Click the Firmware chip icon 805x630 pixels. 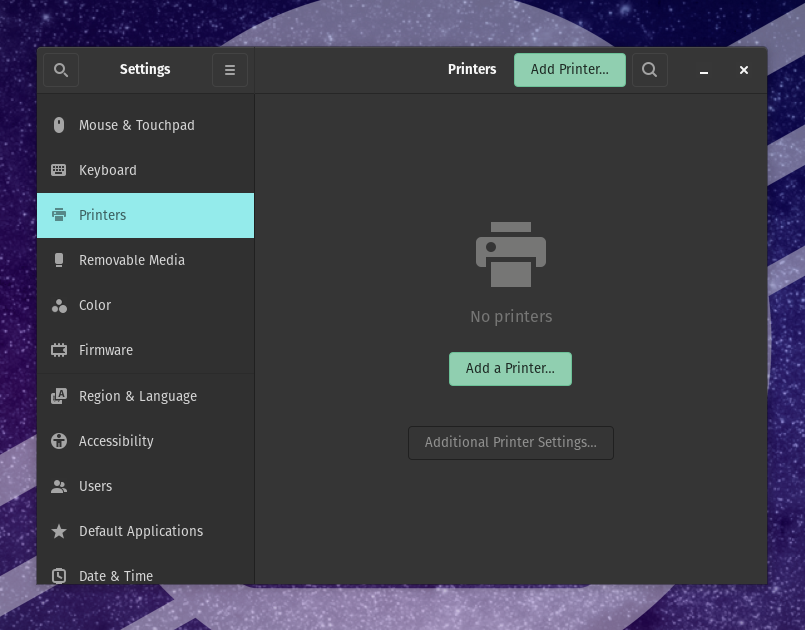tap(59, 351)
